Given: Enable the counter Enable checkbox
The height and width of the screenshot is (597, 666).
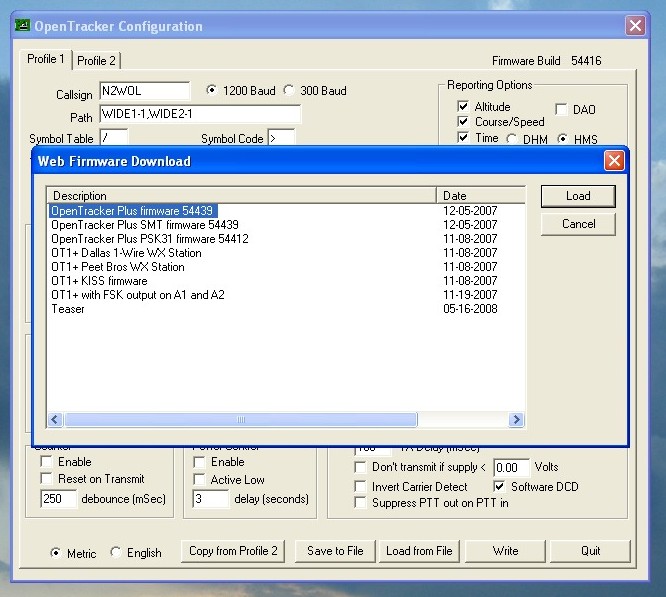Looking at the screenshot, I should 46,462.
